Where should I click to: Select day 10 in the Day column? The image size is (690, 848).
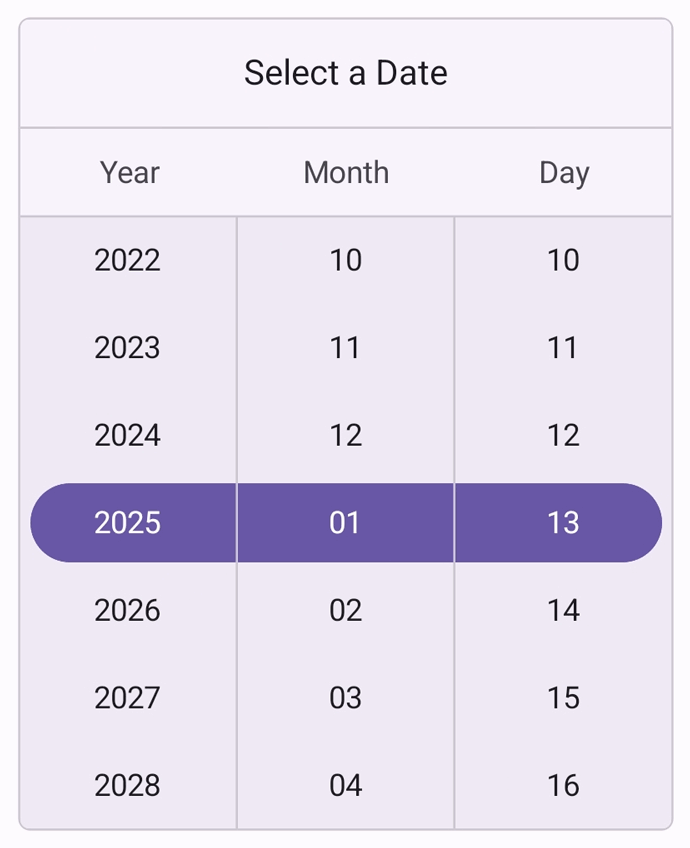(x=562, y=260)
